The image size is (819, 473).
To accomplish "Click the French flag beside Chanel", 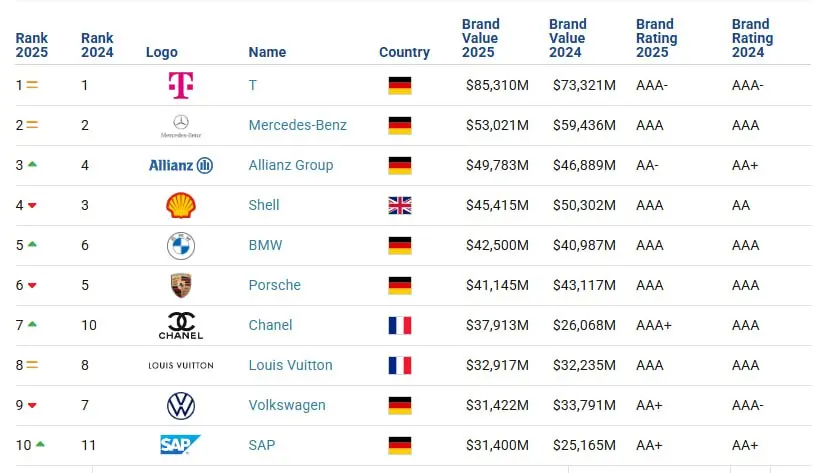I will [399, 325].
